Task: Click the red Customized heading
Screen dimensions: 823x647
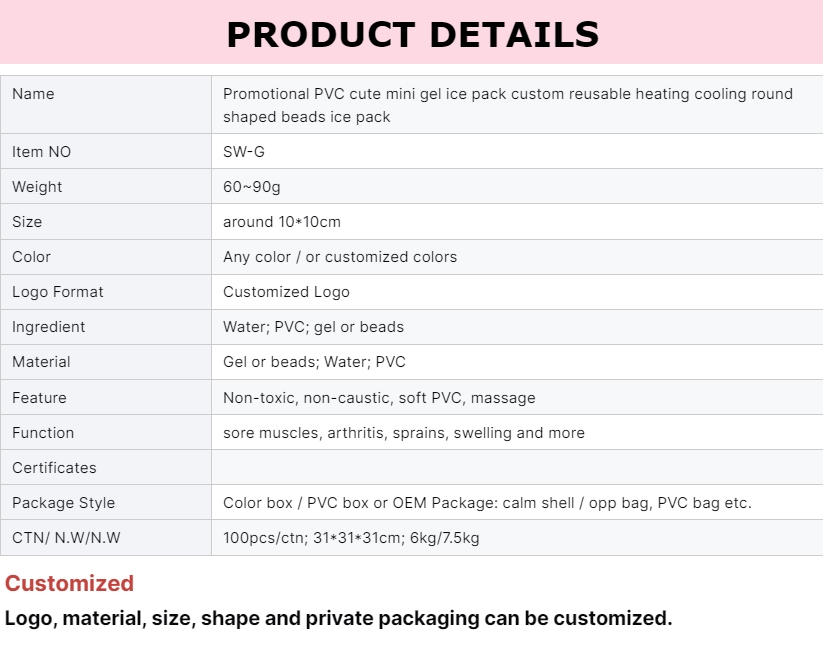Action: (x=69, y=583)
